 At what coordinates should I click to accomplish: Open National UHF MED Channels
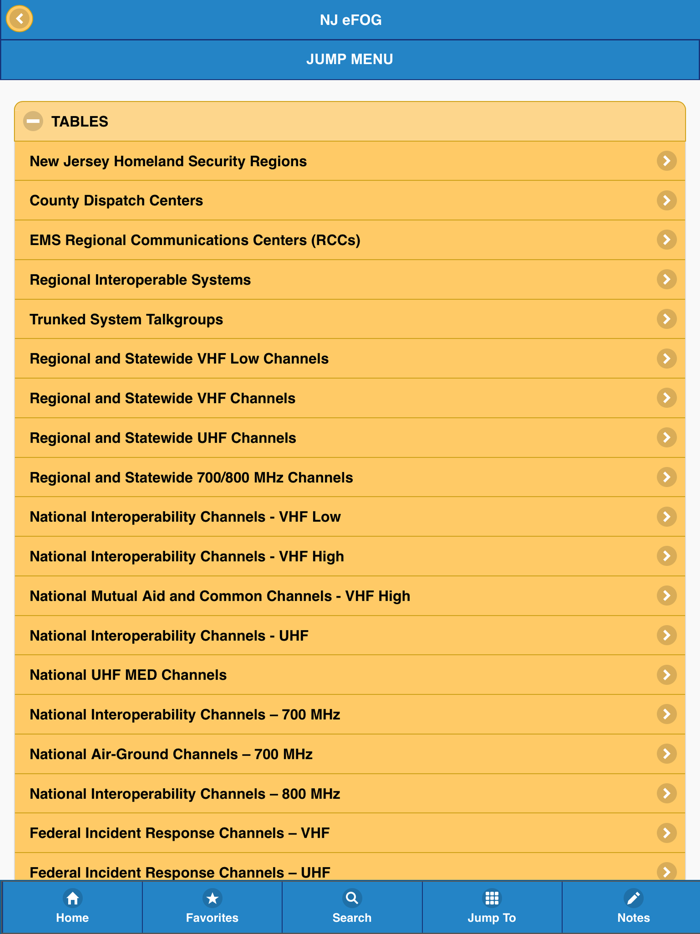click(x=350, y=675)
